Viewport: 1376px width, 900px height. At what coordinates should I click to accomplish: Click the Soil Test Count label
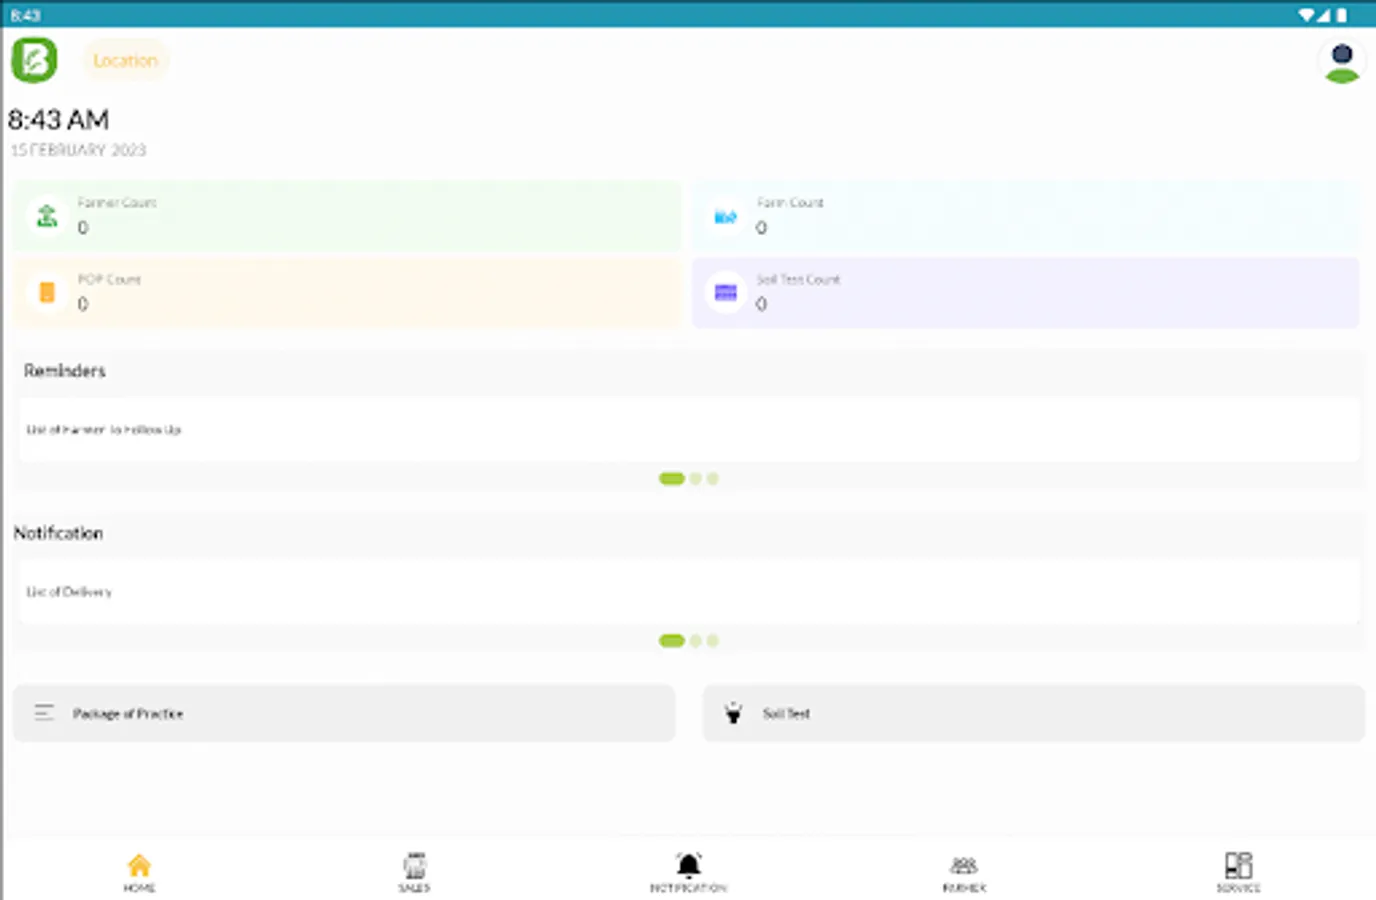click(798, 279)
